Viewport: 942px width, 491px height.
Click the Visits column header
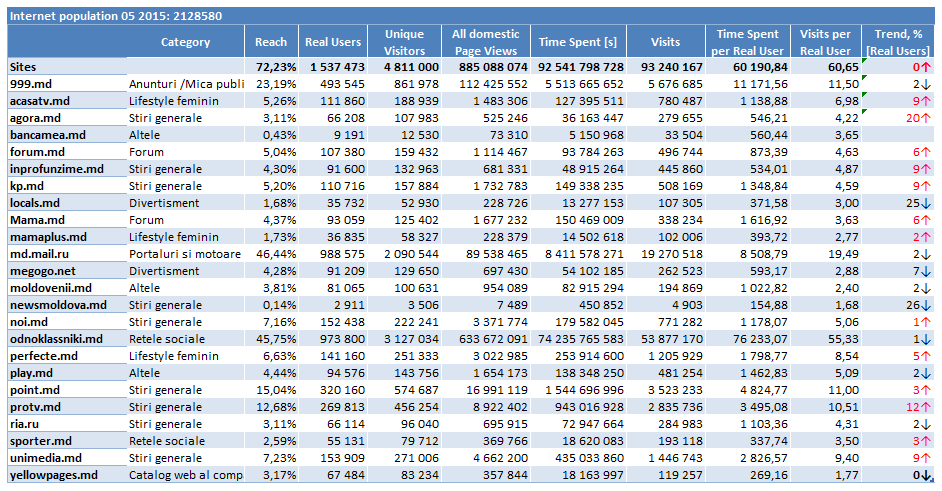[666, 42]
